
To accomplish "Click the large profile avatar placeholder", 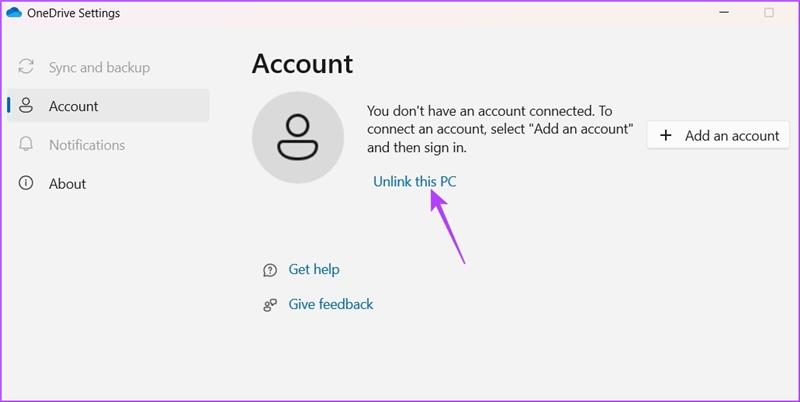I will pos(298,137).
